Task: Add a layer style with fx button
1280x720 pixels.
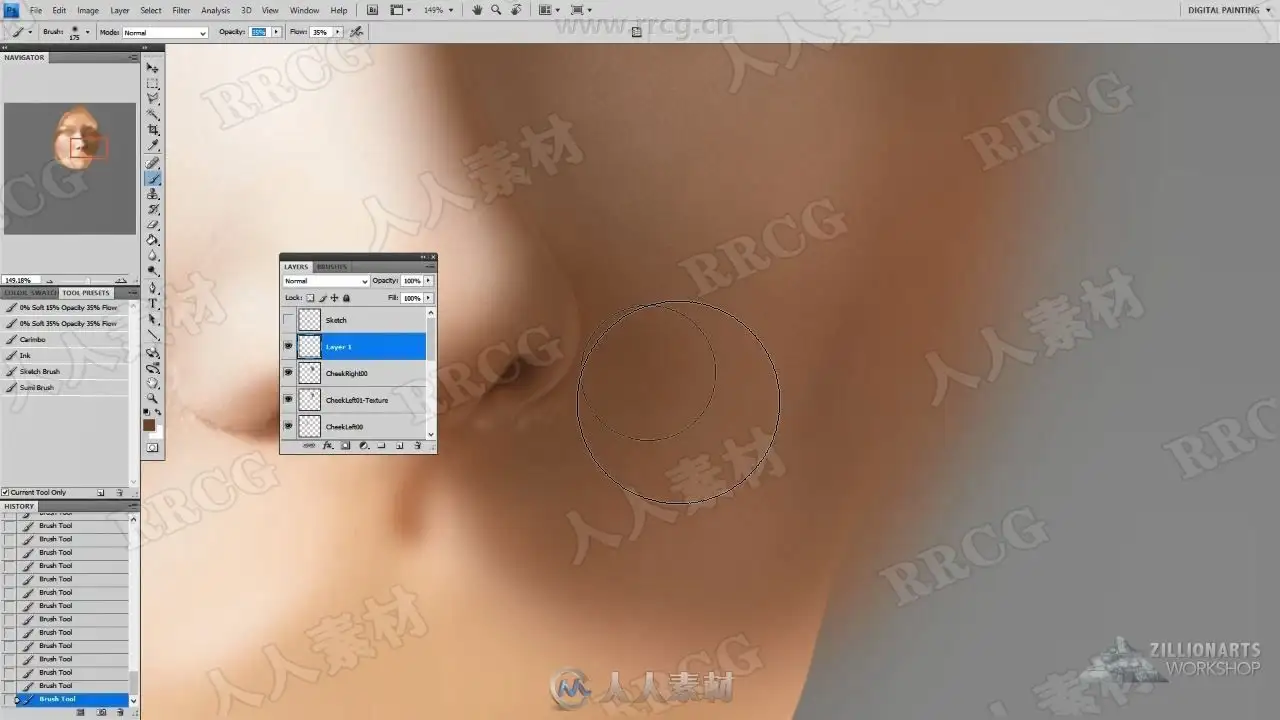Action: coord(327,446)
